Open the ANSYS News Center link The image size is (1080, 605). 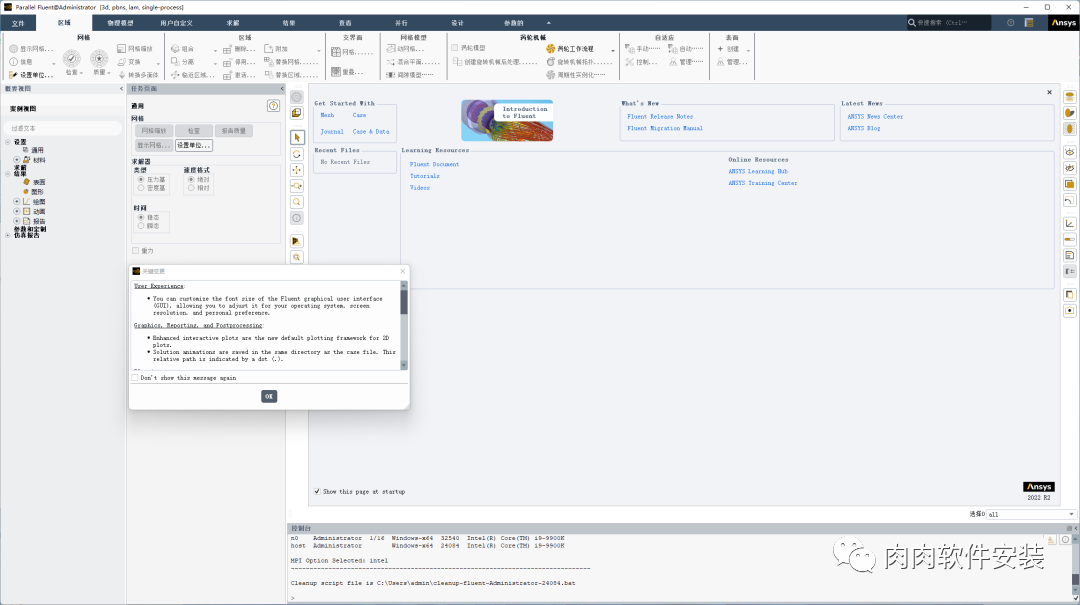pyautogui.click(x=875, y=116)
